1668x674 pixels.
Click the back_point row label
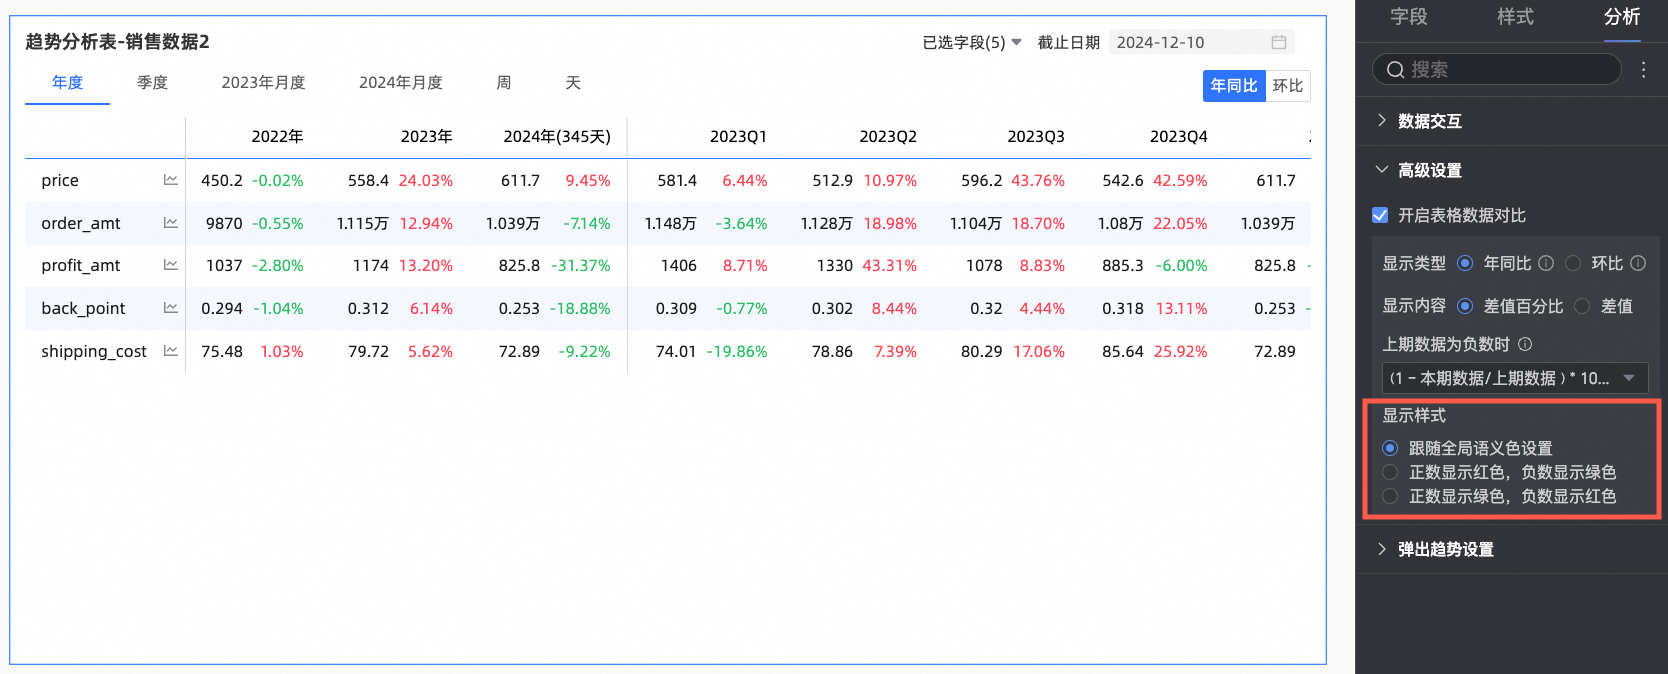[83, 308]
